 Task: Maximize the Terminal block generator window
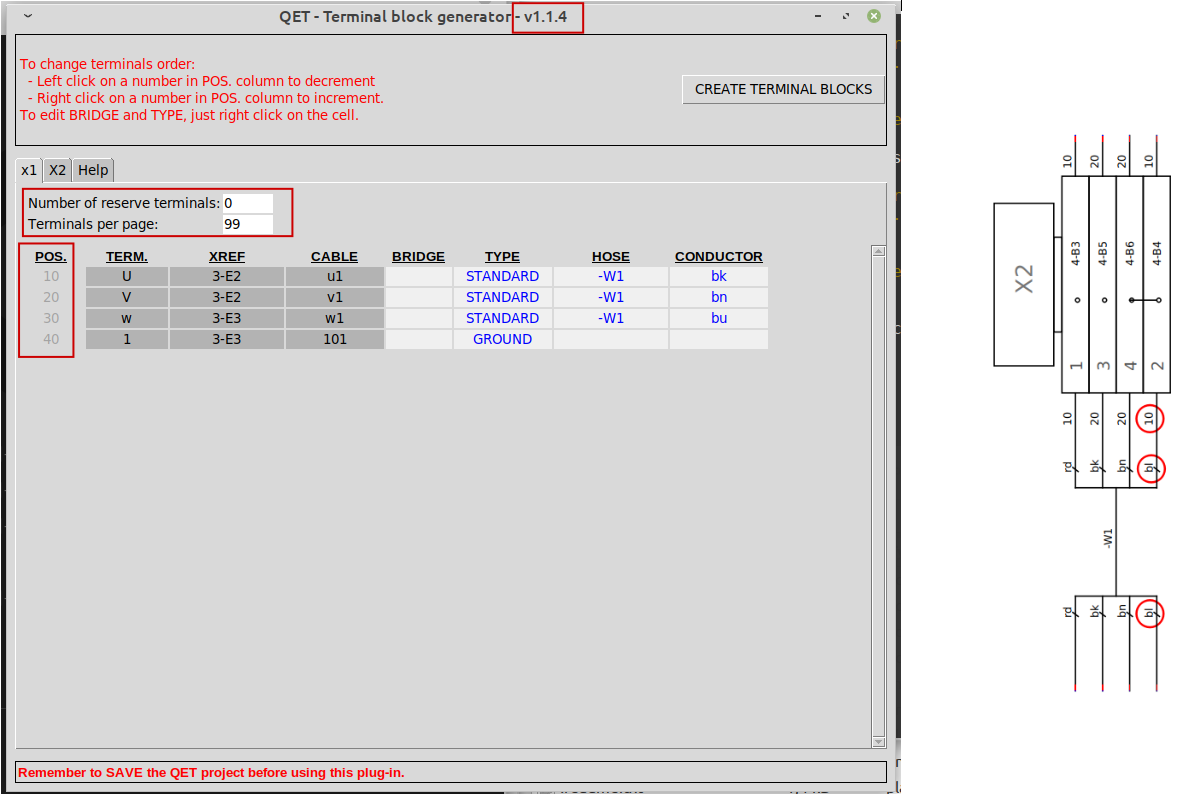846,16
